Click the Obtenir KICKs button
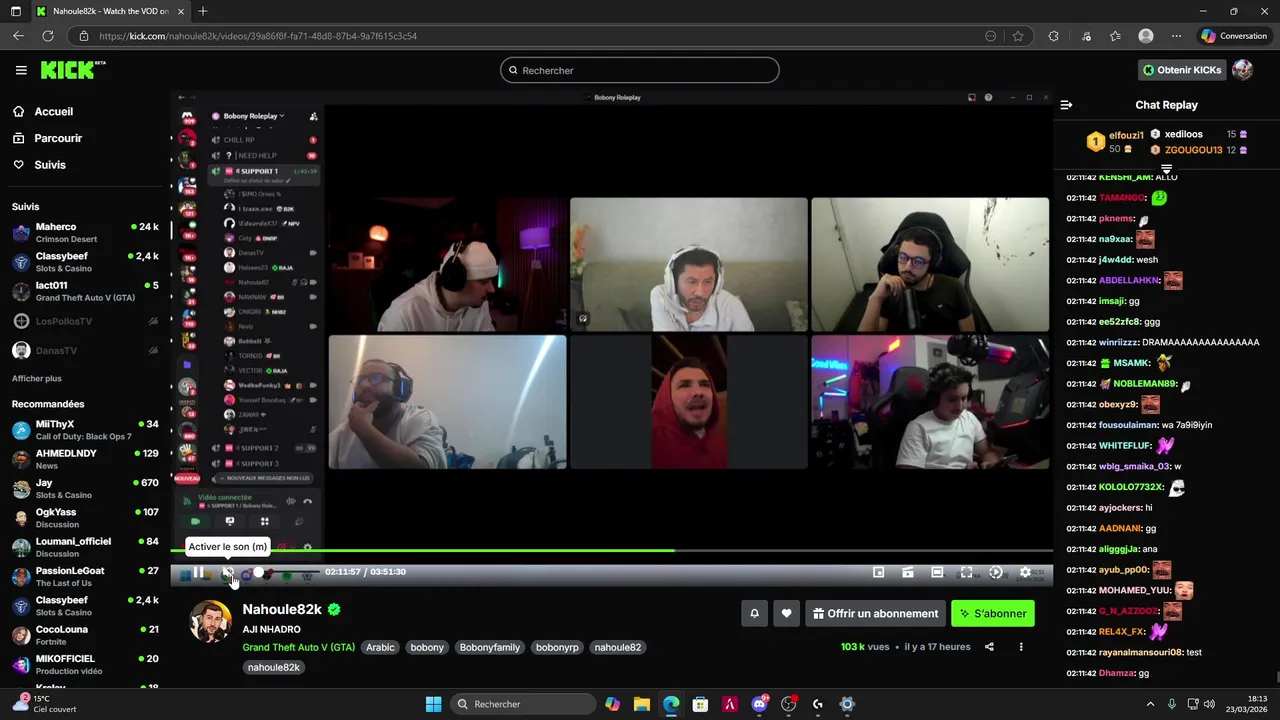The width and height of the screenshot is (1280, 720). [x=1182, y=70]
